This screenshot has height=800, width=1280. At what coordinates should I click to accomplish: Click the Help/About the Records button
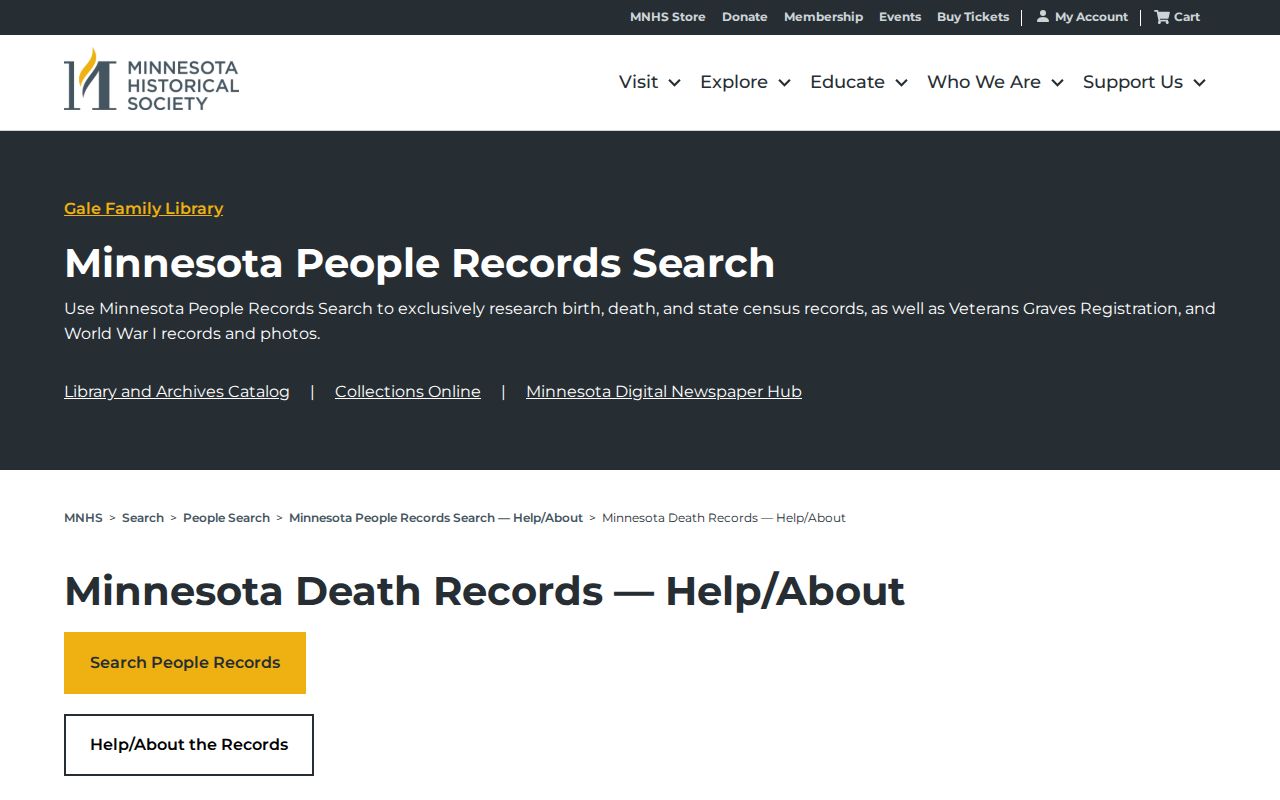(x=189, y=745)
